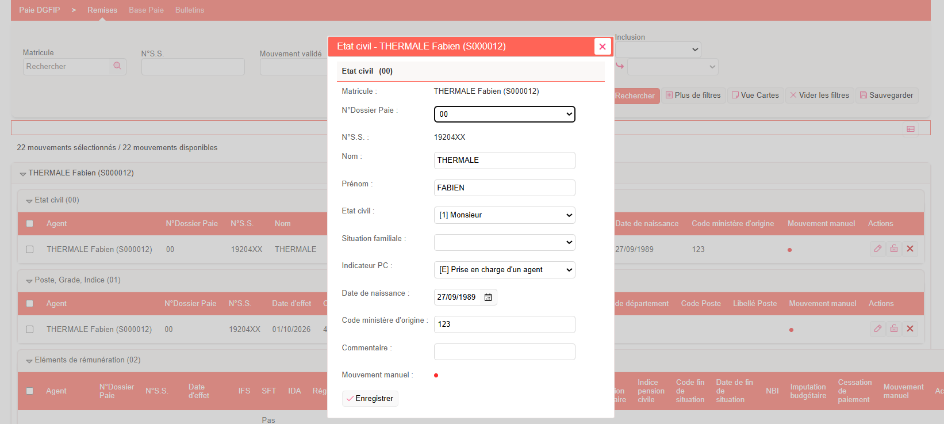The width and height of the screenshot is (944, 424).
Task: Switch to the Base Paie tab
Action: 146,10
